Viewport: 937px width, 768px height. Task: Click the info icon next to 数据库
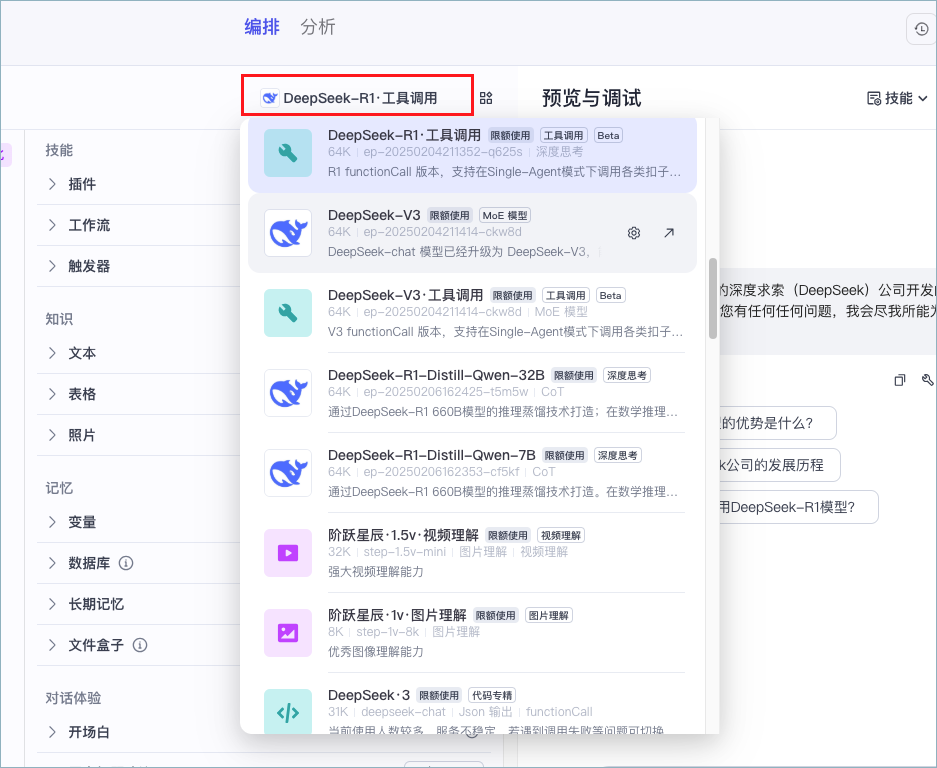pyautogui.click(x=125, y=563)
